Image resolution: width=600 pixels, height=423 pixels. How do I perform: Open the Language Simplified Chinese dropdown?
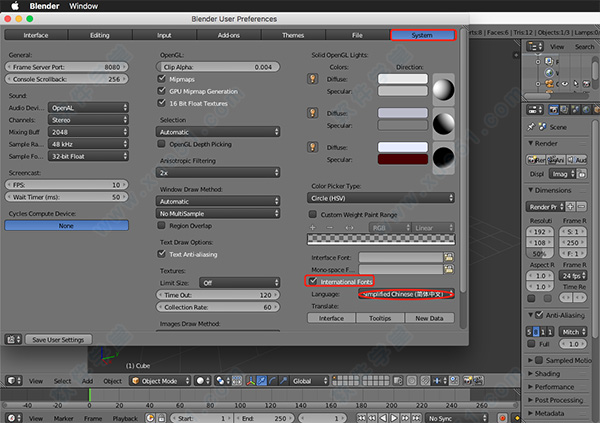pyautogui.click(x=406, y=294)
